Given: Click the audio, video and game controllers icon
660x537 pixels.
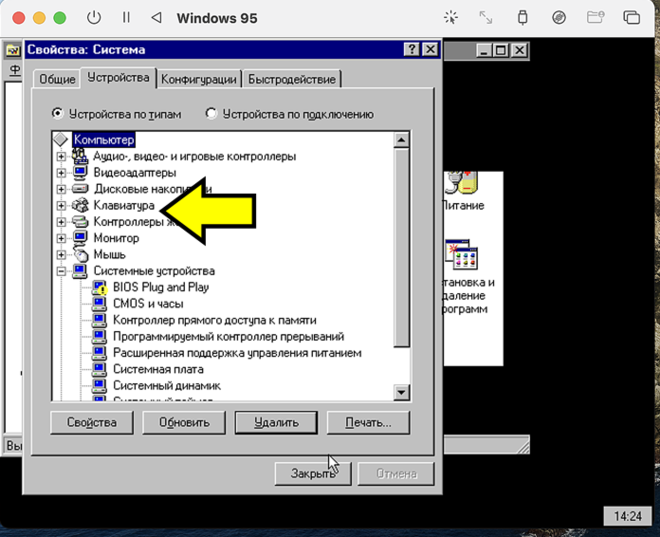Looking at the screenshot, I should (80, 156).
